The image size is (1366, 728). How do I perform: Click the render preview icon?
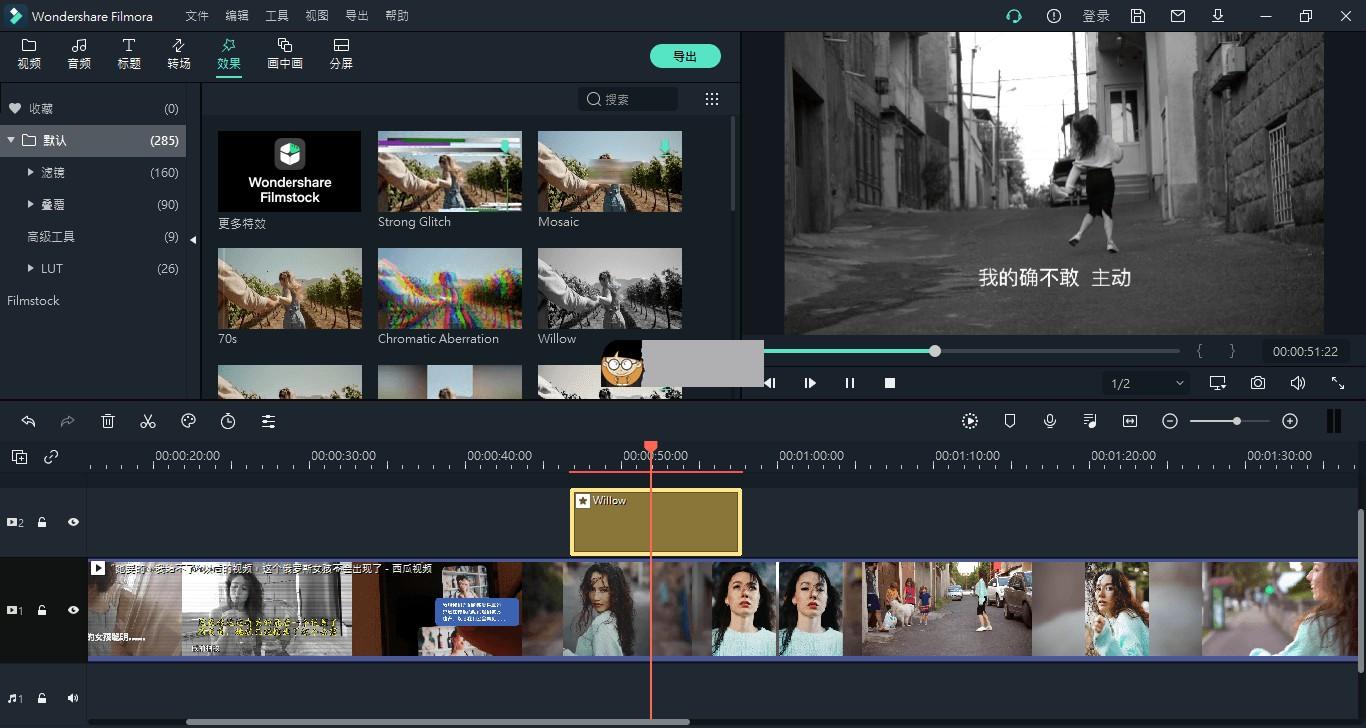[970, 421]
